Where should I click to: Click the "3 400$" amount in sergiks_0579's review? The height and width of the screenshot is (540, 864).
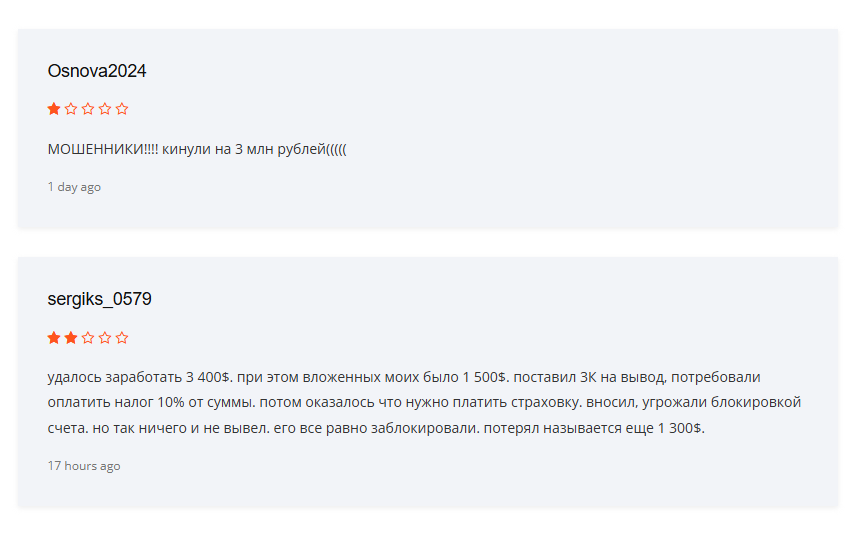coord(209,378)
